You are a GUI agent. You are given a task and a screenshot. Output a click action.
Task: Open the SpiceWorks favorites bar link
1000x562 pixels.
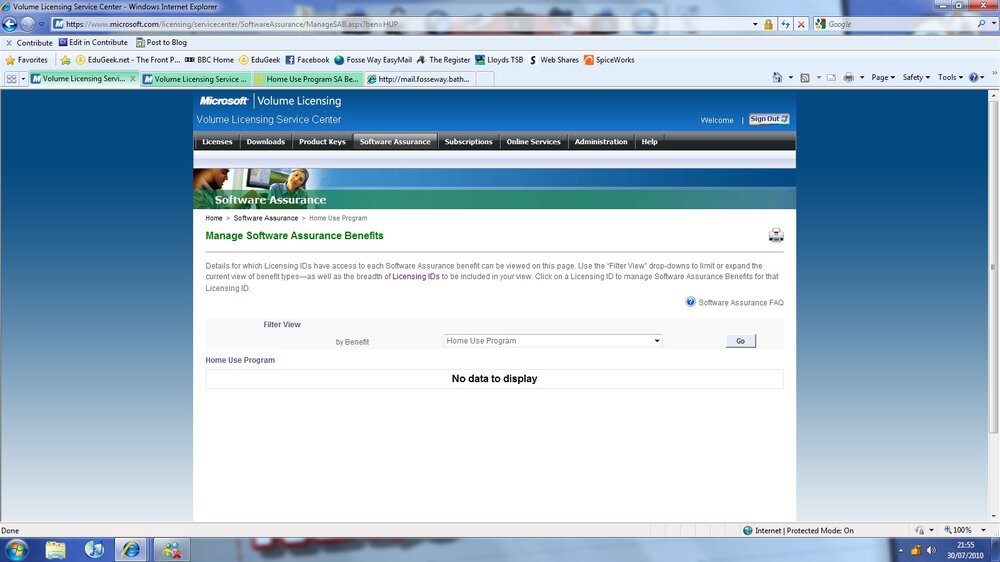pos(609,60)
